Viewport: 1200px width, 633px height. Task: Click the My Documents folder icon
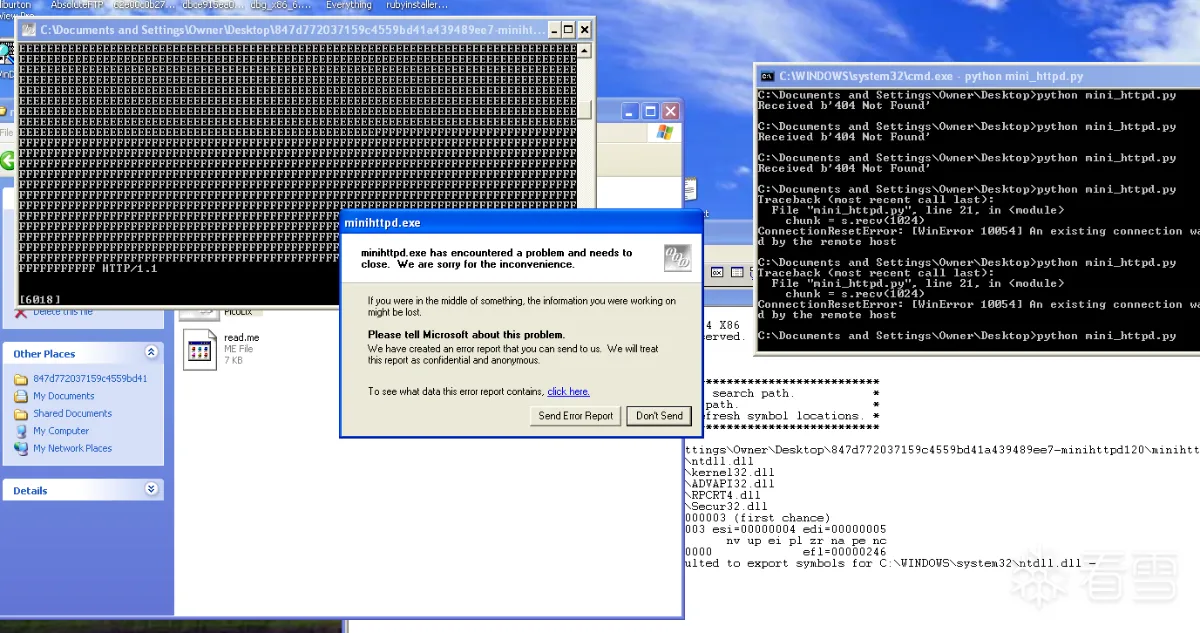(21, 396)
